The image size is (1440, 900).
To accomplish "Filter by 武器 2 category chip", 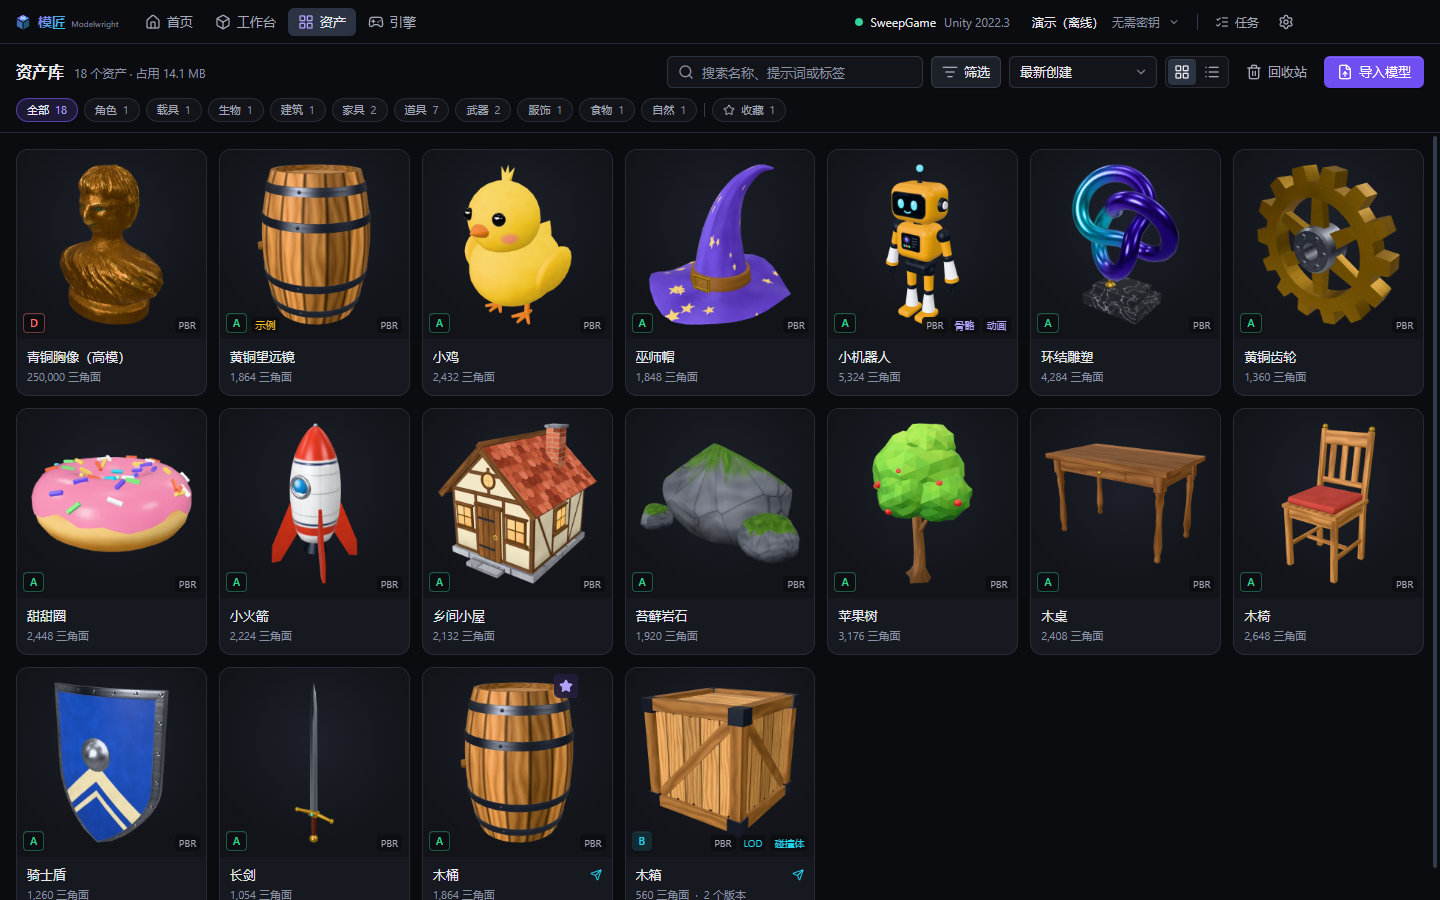I will [483, 110].
